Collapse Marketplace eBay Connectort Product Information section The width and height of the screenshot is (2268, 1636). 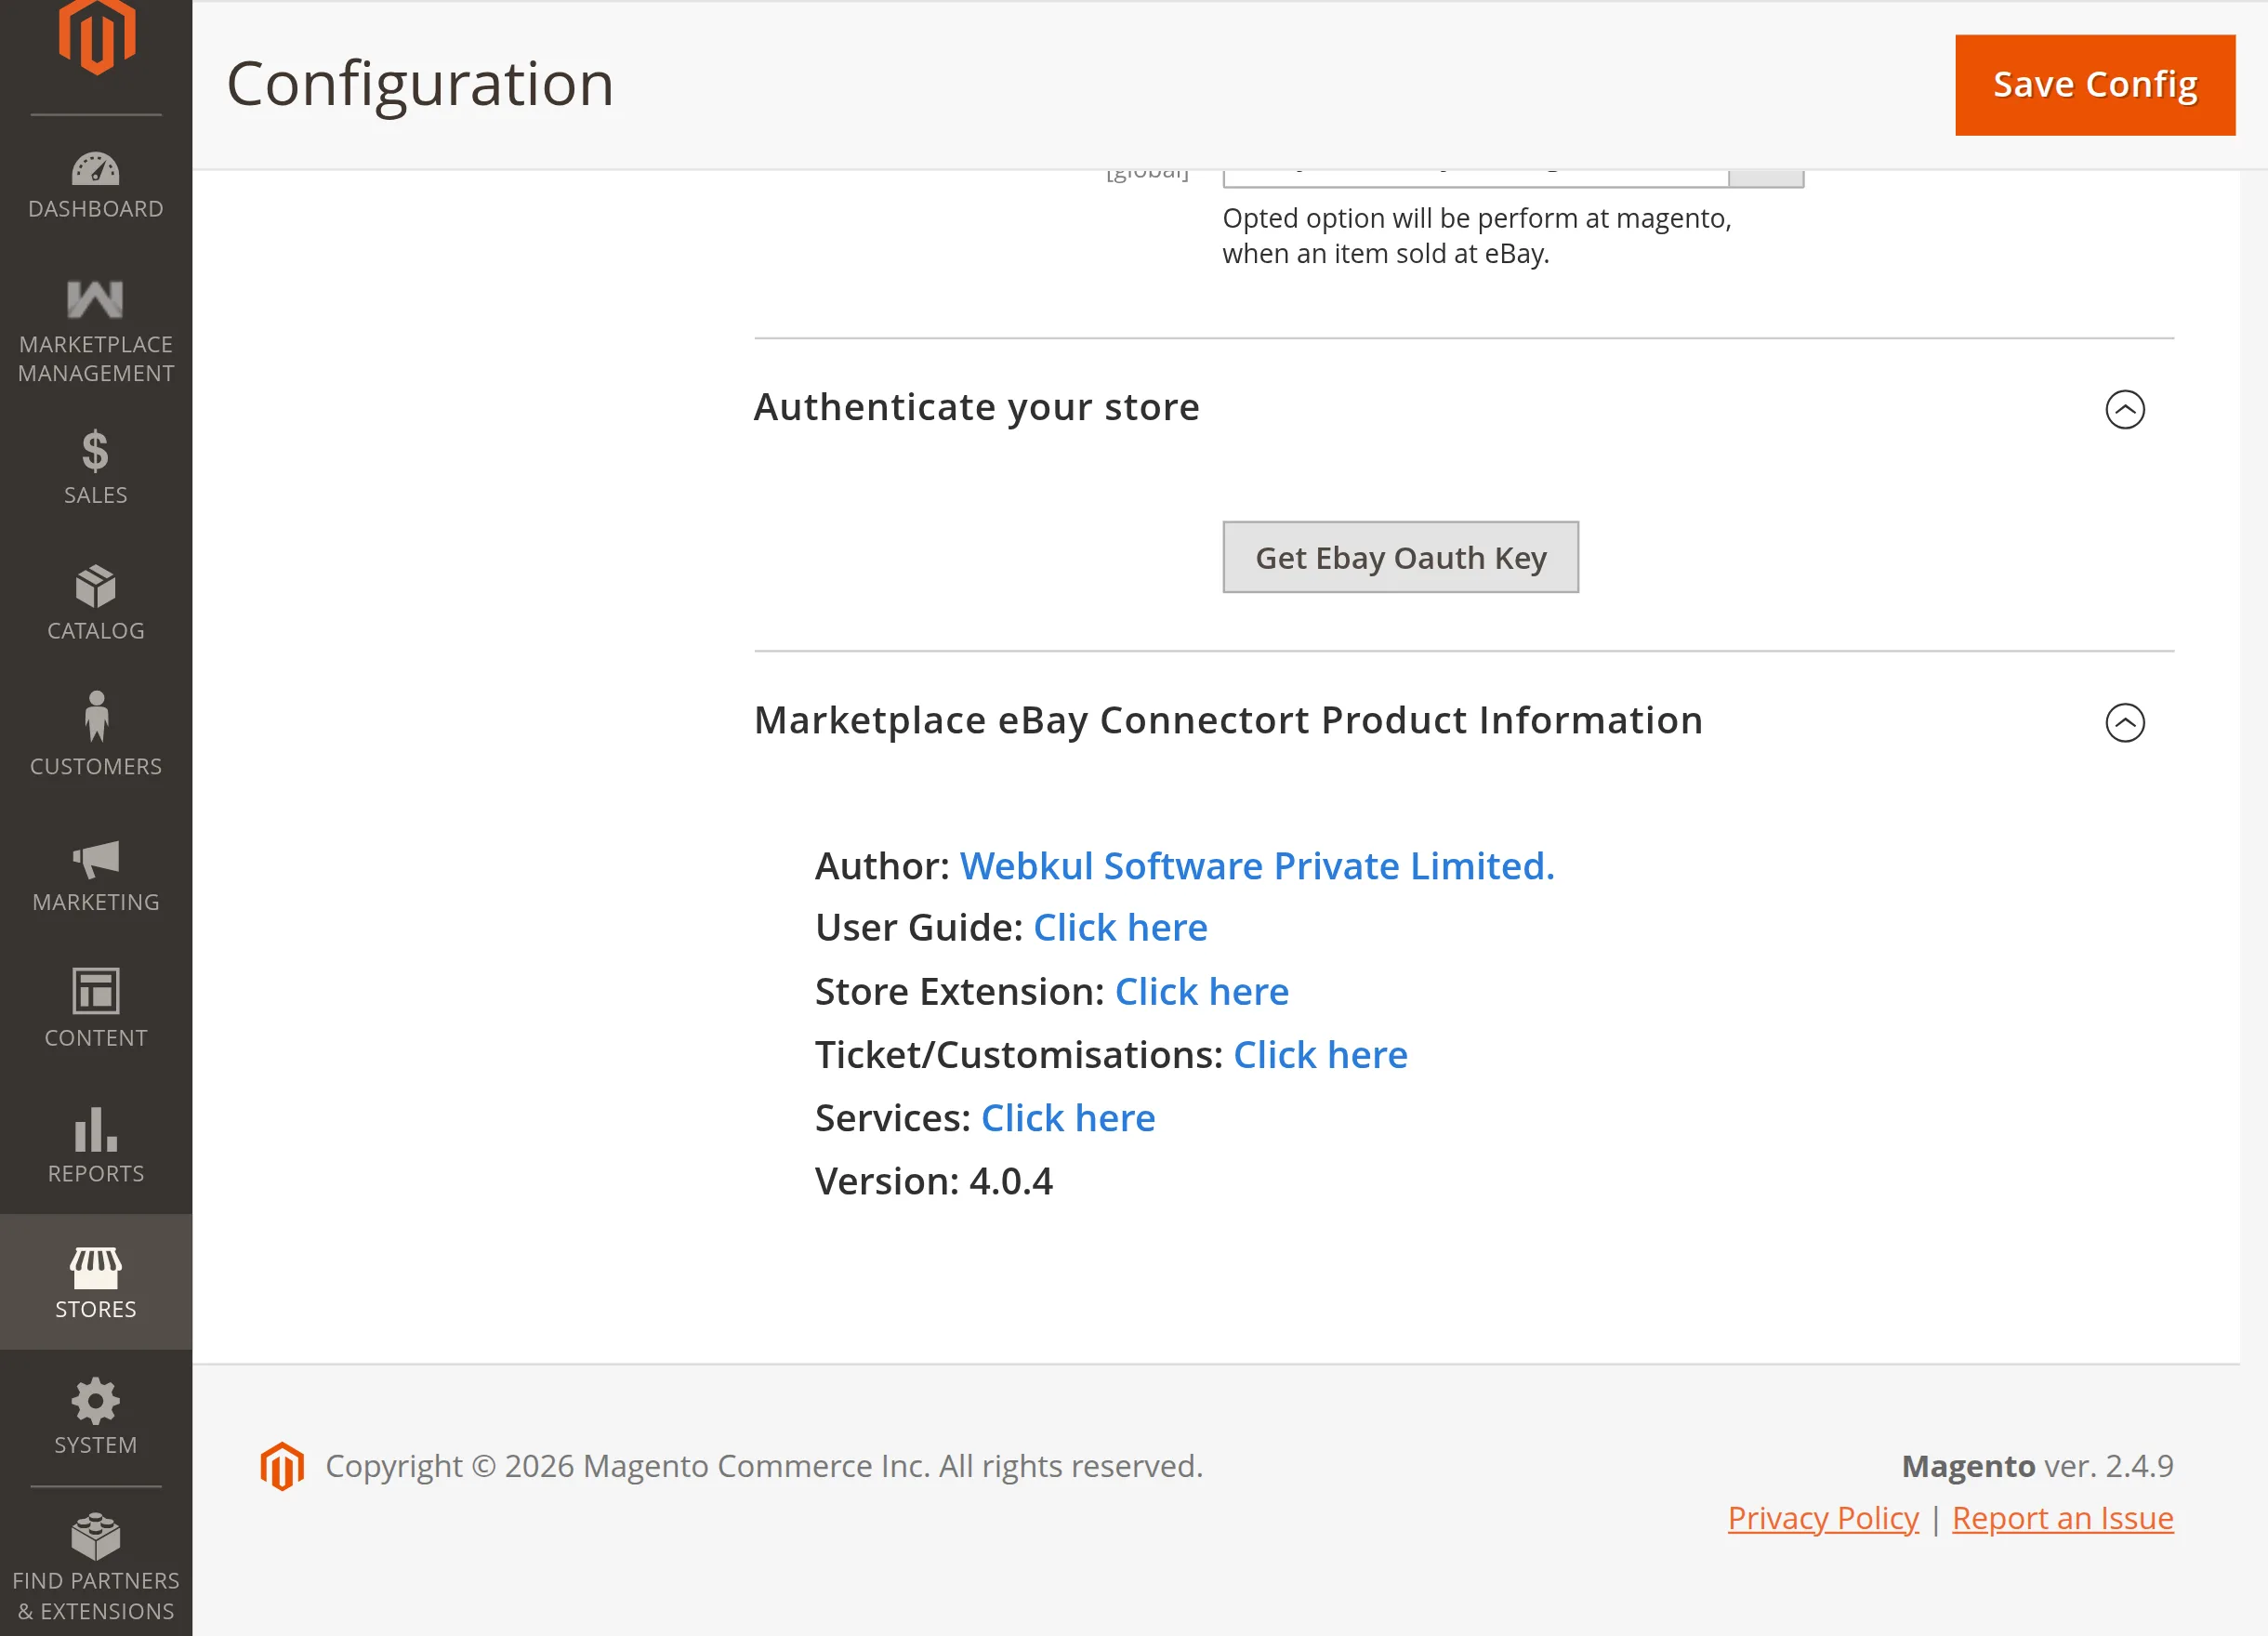[2125, 722]
